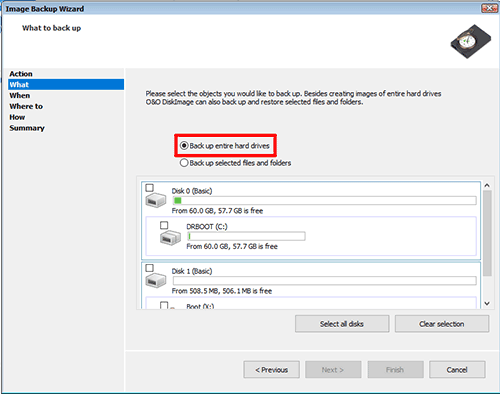Click the Disk 0 hard drive icon

(x=156, y=201)
